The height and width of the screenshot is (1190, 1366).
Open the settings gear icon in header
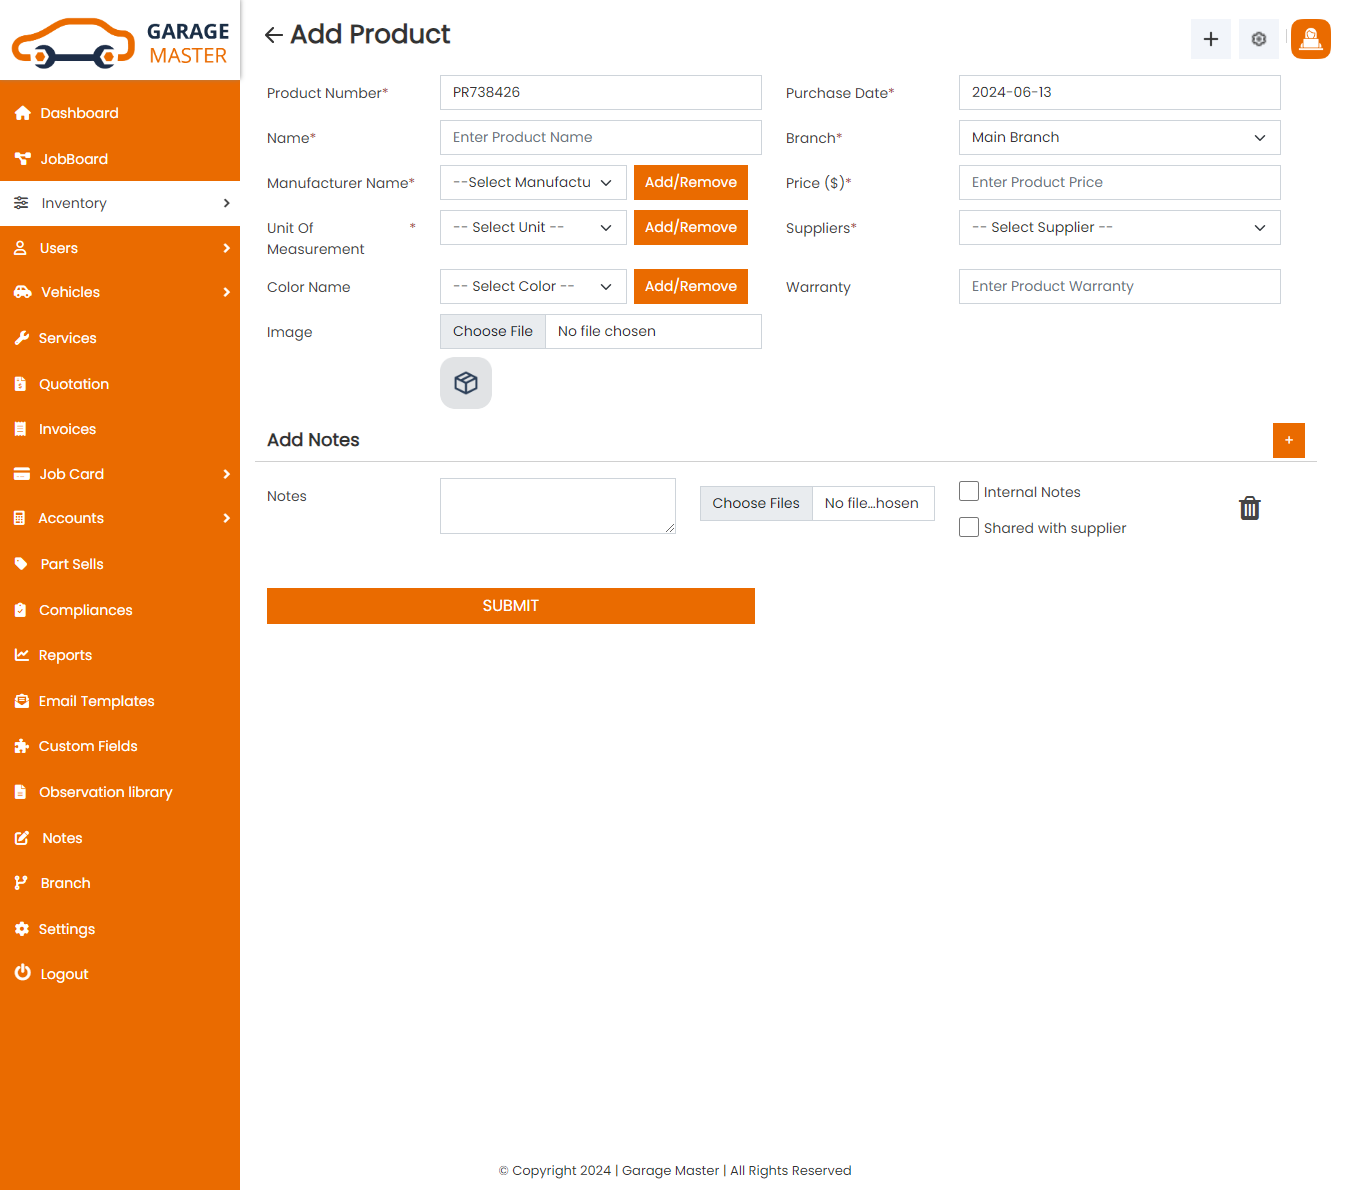1258,39
